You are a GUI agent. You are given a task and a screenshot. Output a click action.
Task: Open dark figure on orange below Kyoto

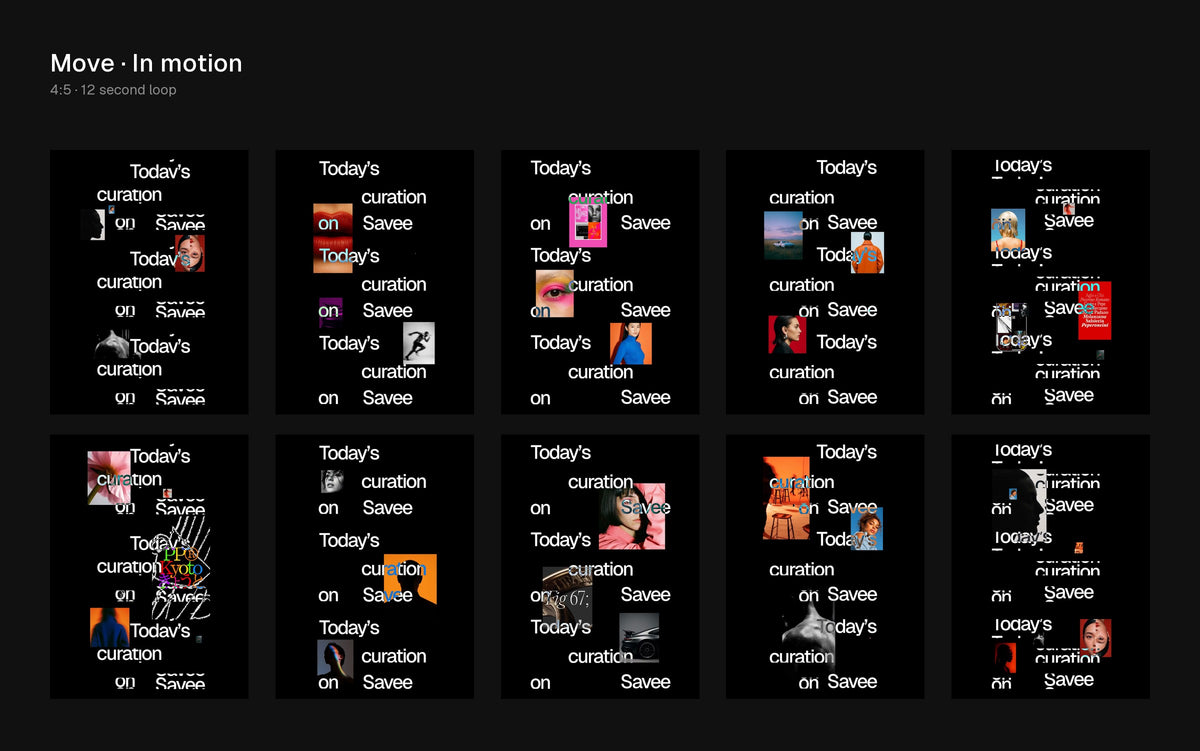(x=109, y=627)
